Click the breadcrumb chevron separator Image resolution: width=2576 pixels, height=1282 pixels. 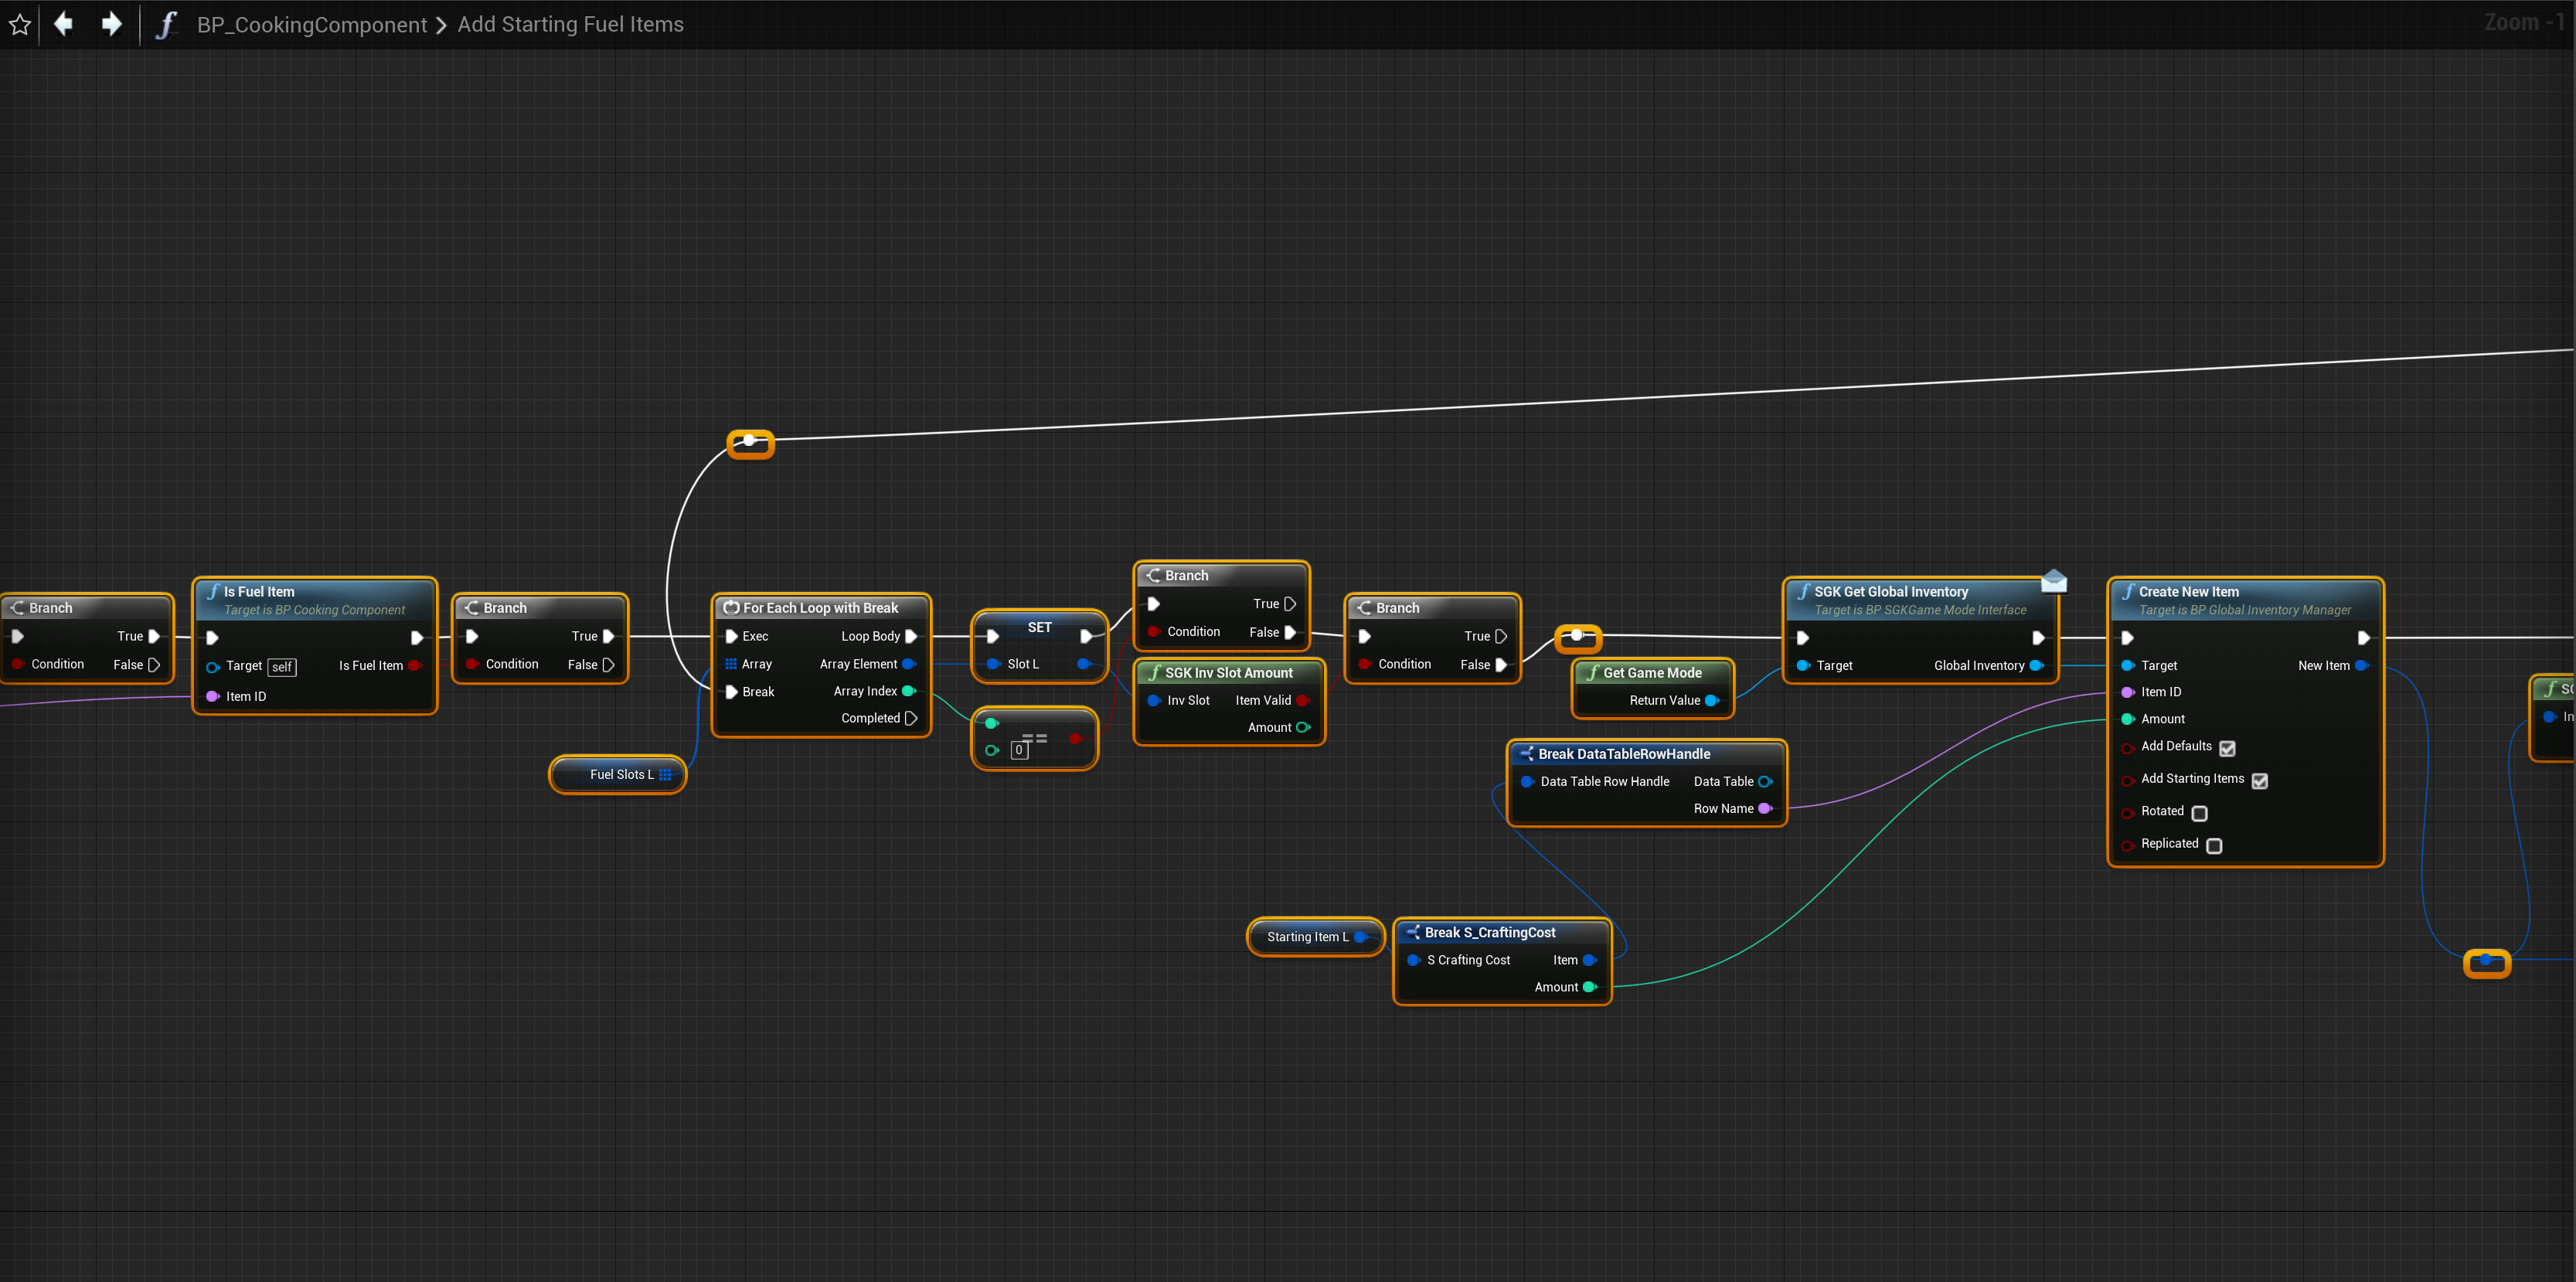(441, 25)
